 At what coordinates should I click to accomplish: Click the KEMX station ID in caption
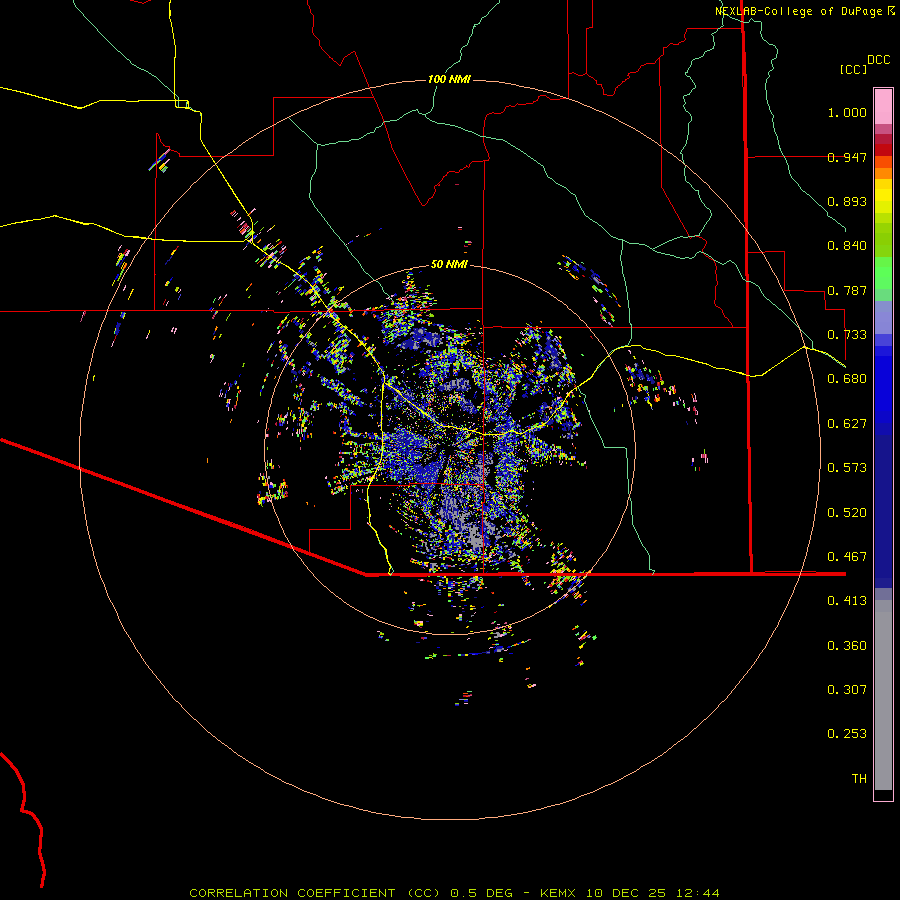[558, 893]
